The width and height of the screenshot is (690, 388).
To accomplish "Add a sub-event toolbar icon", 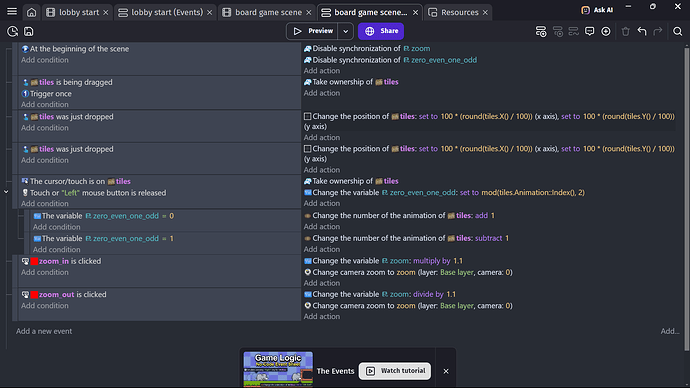I will 558,31.
